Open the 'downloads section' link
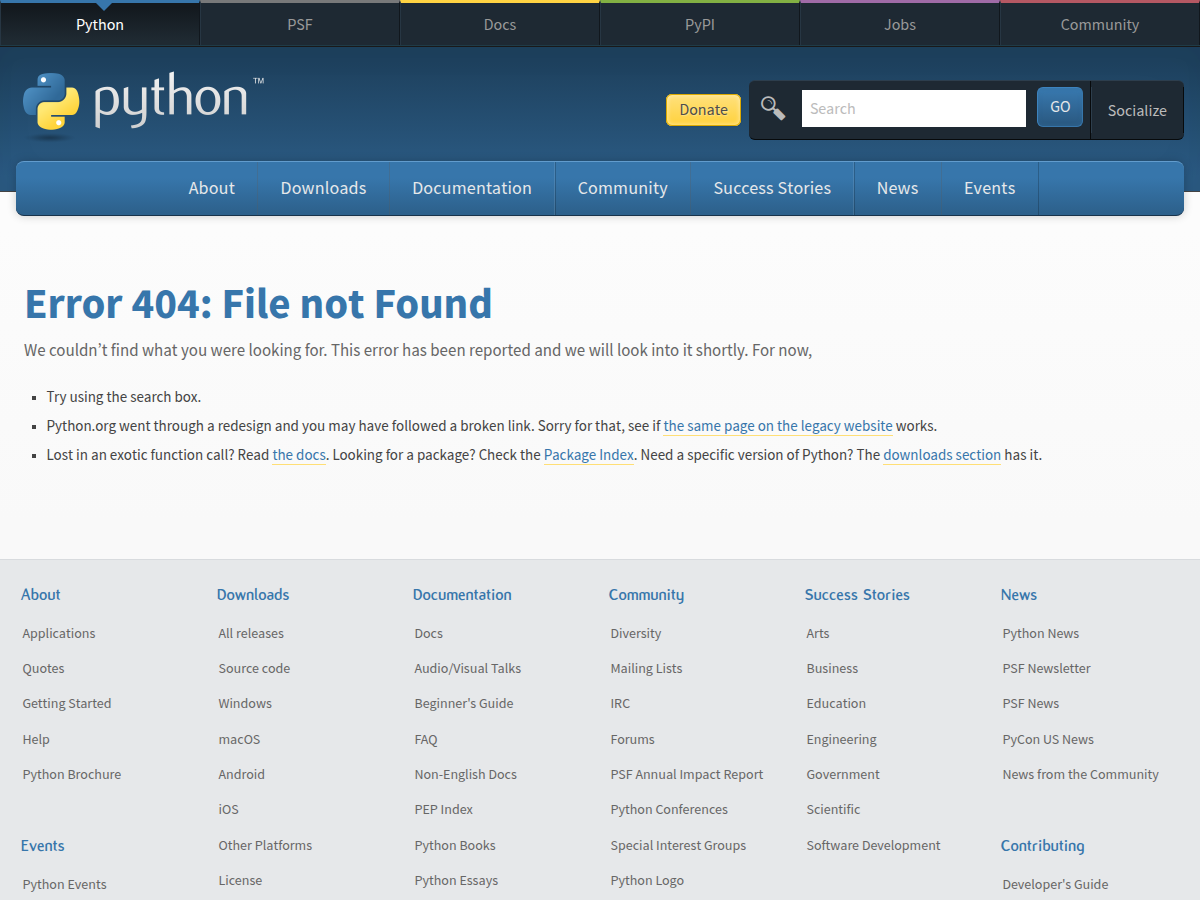Viewport: 1200px width, 900px height. pyautogui.click(x=942, y=455)
